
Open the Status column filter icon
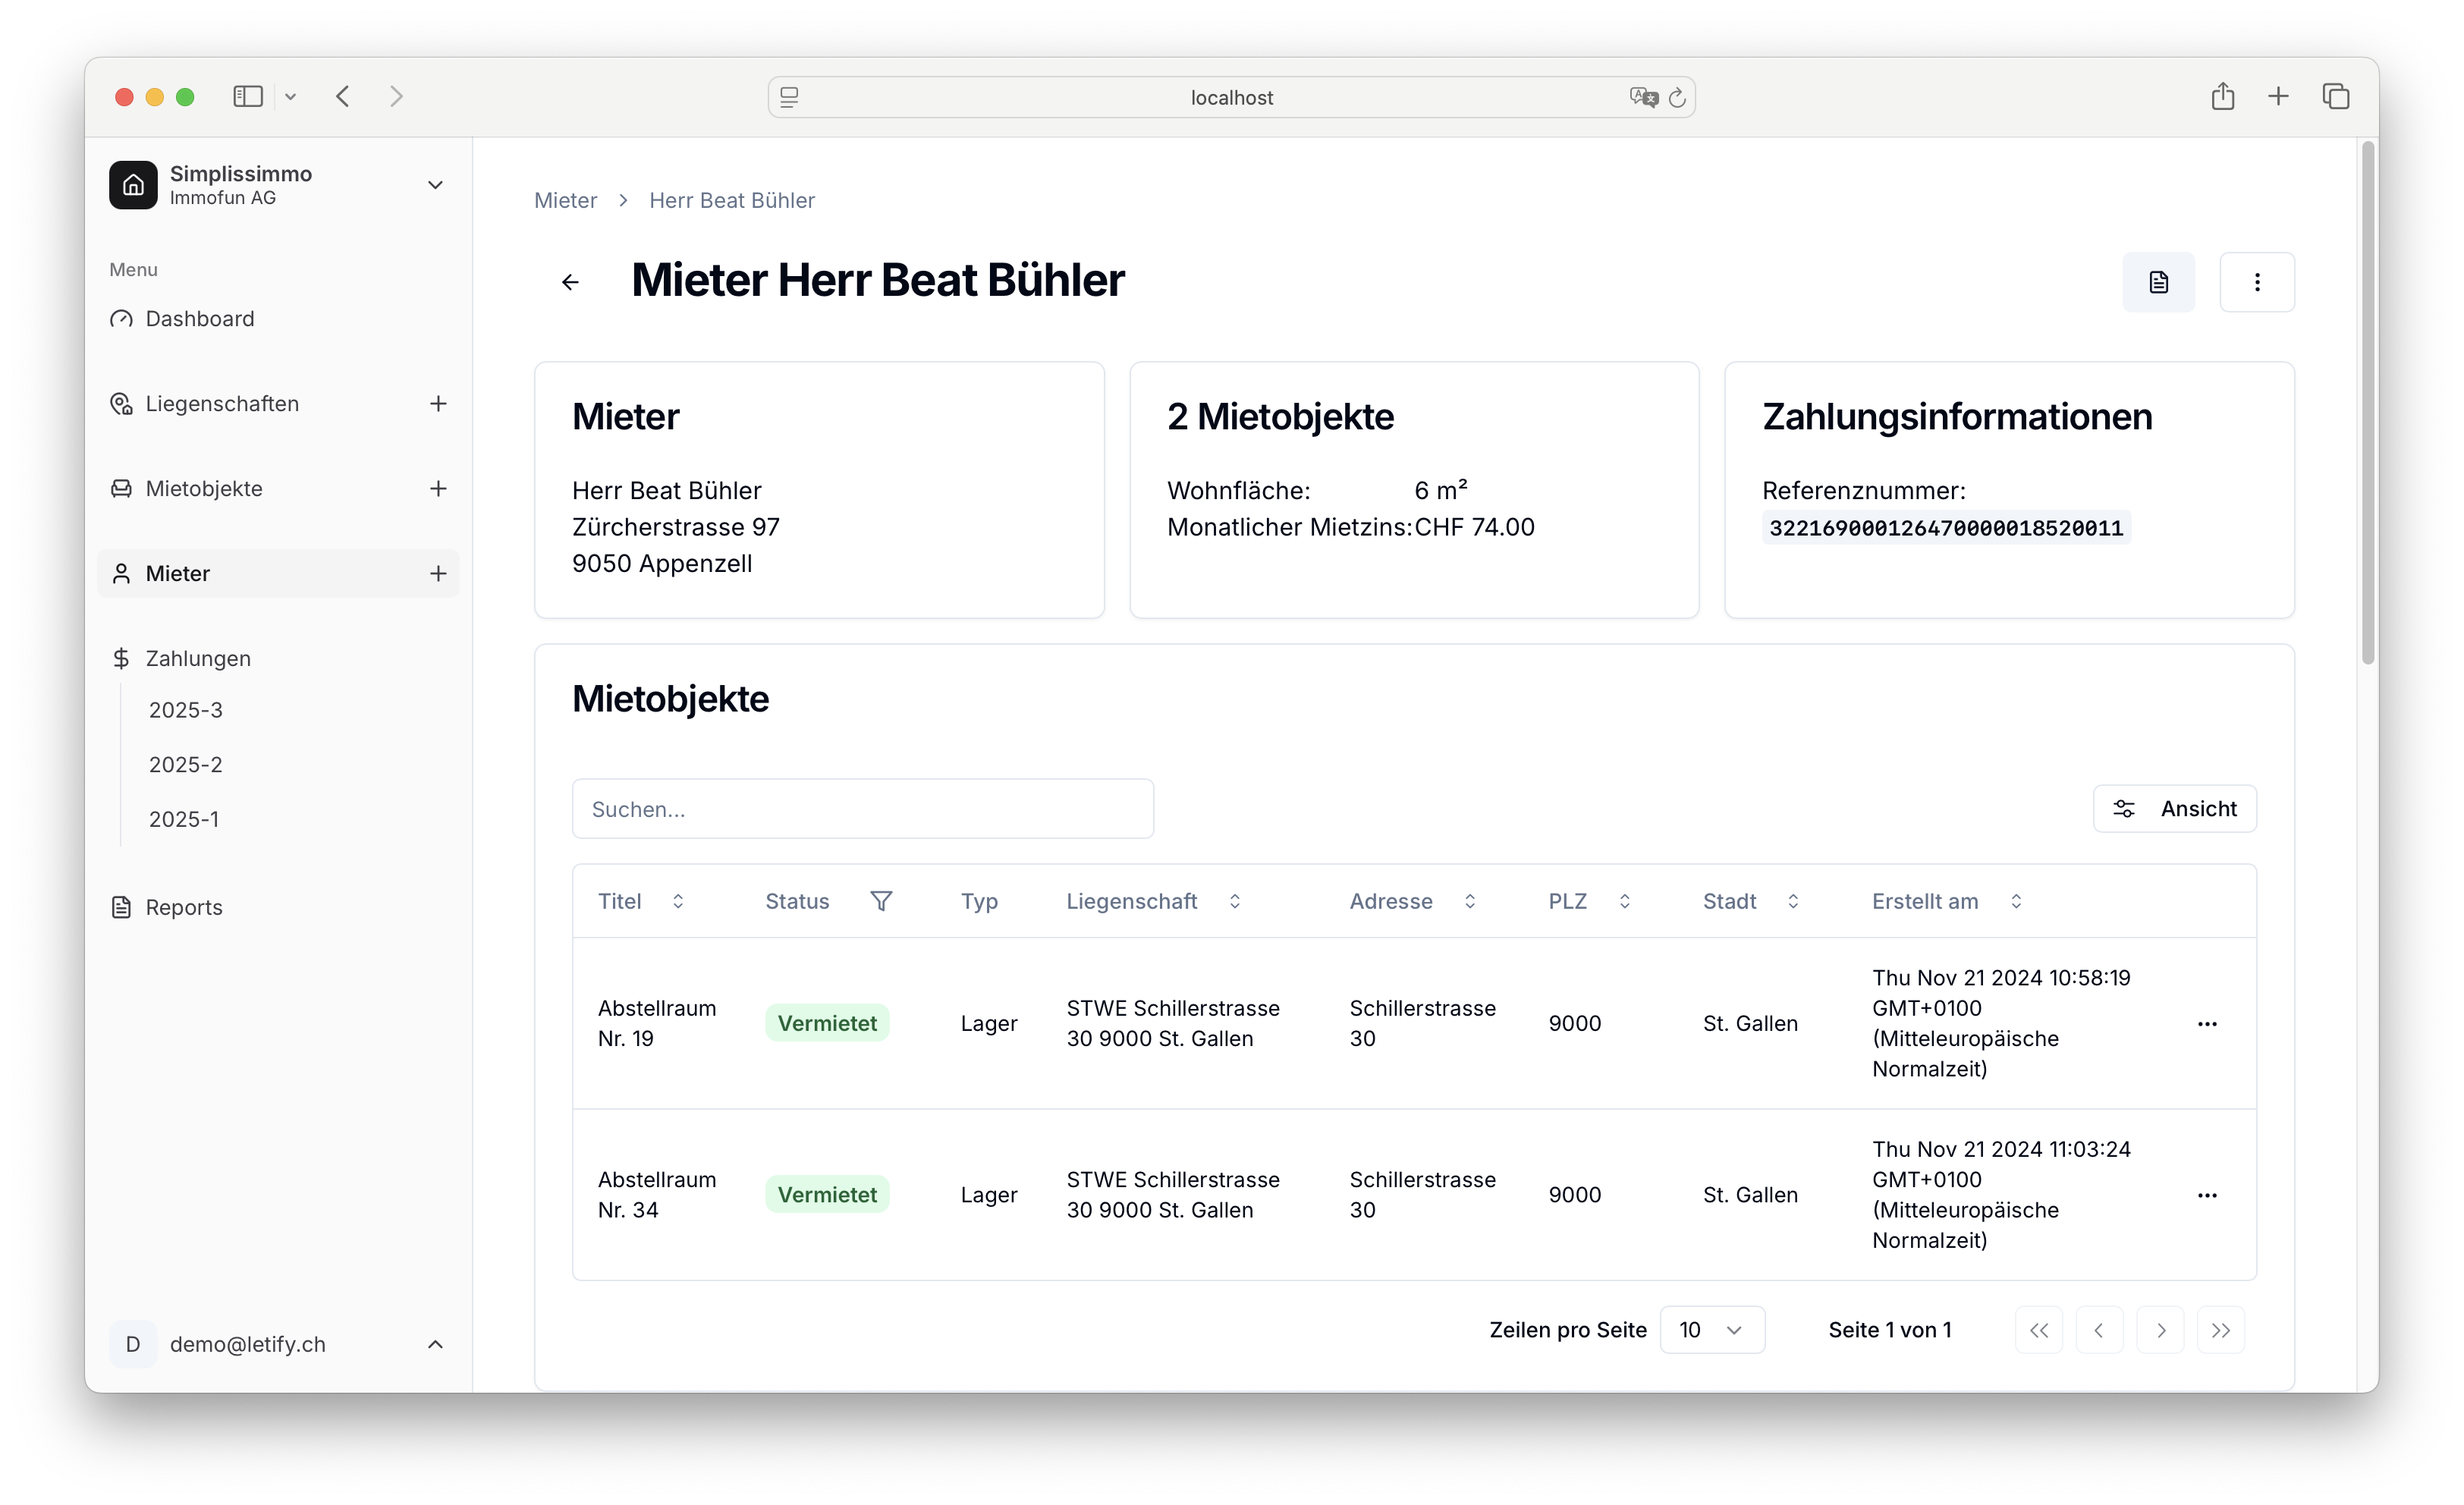click(x=881, y=901)
